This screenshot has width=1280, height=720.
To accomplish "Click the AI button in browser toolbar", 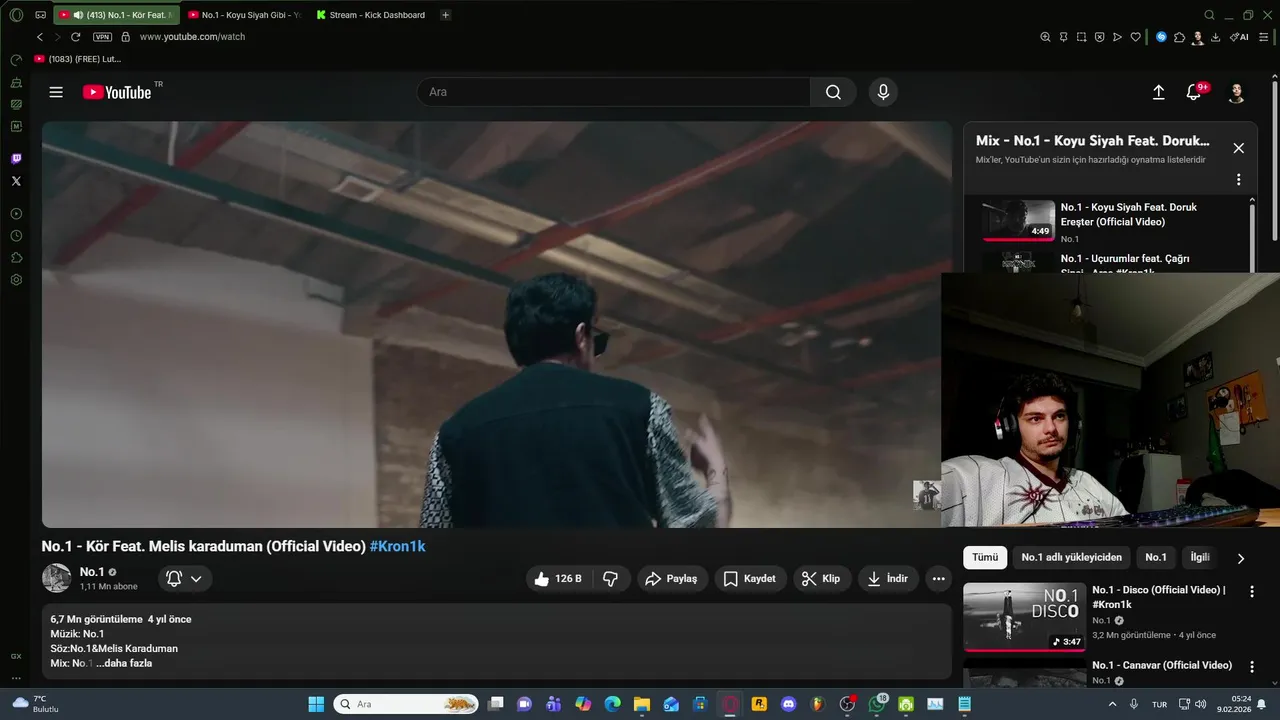I will (x=1239, y=37).
